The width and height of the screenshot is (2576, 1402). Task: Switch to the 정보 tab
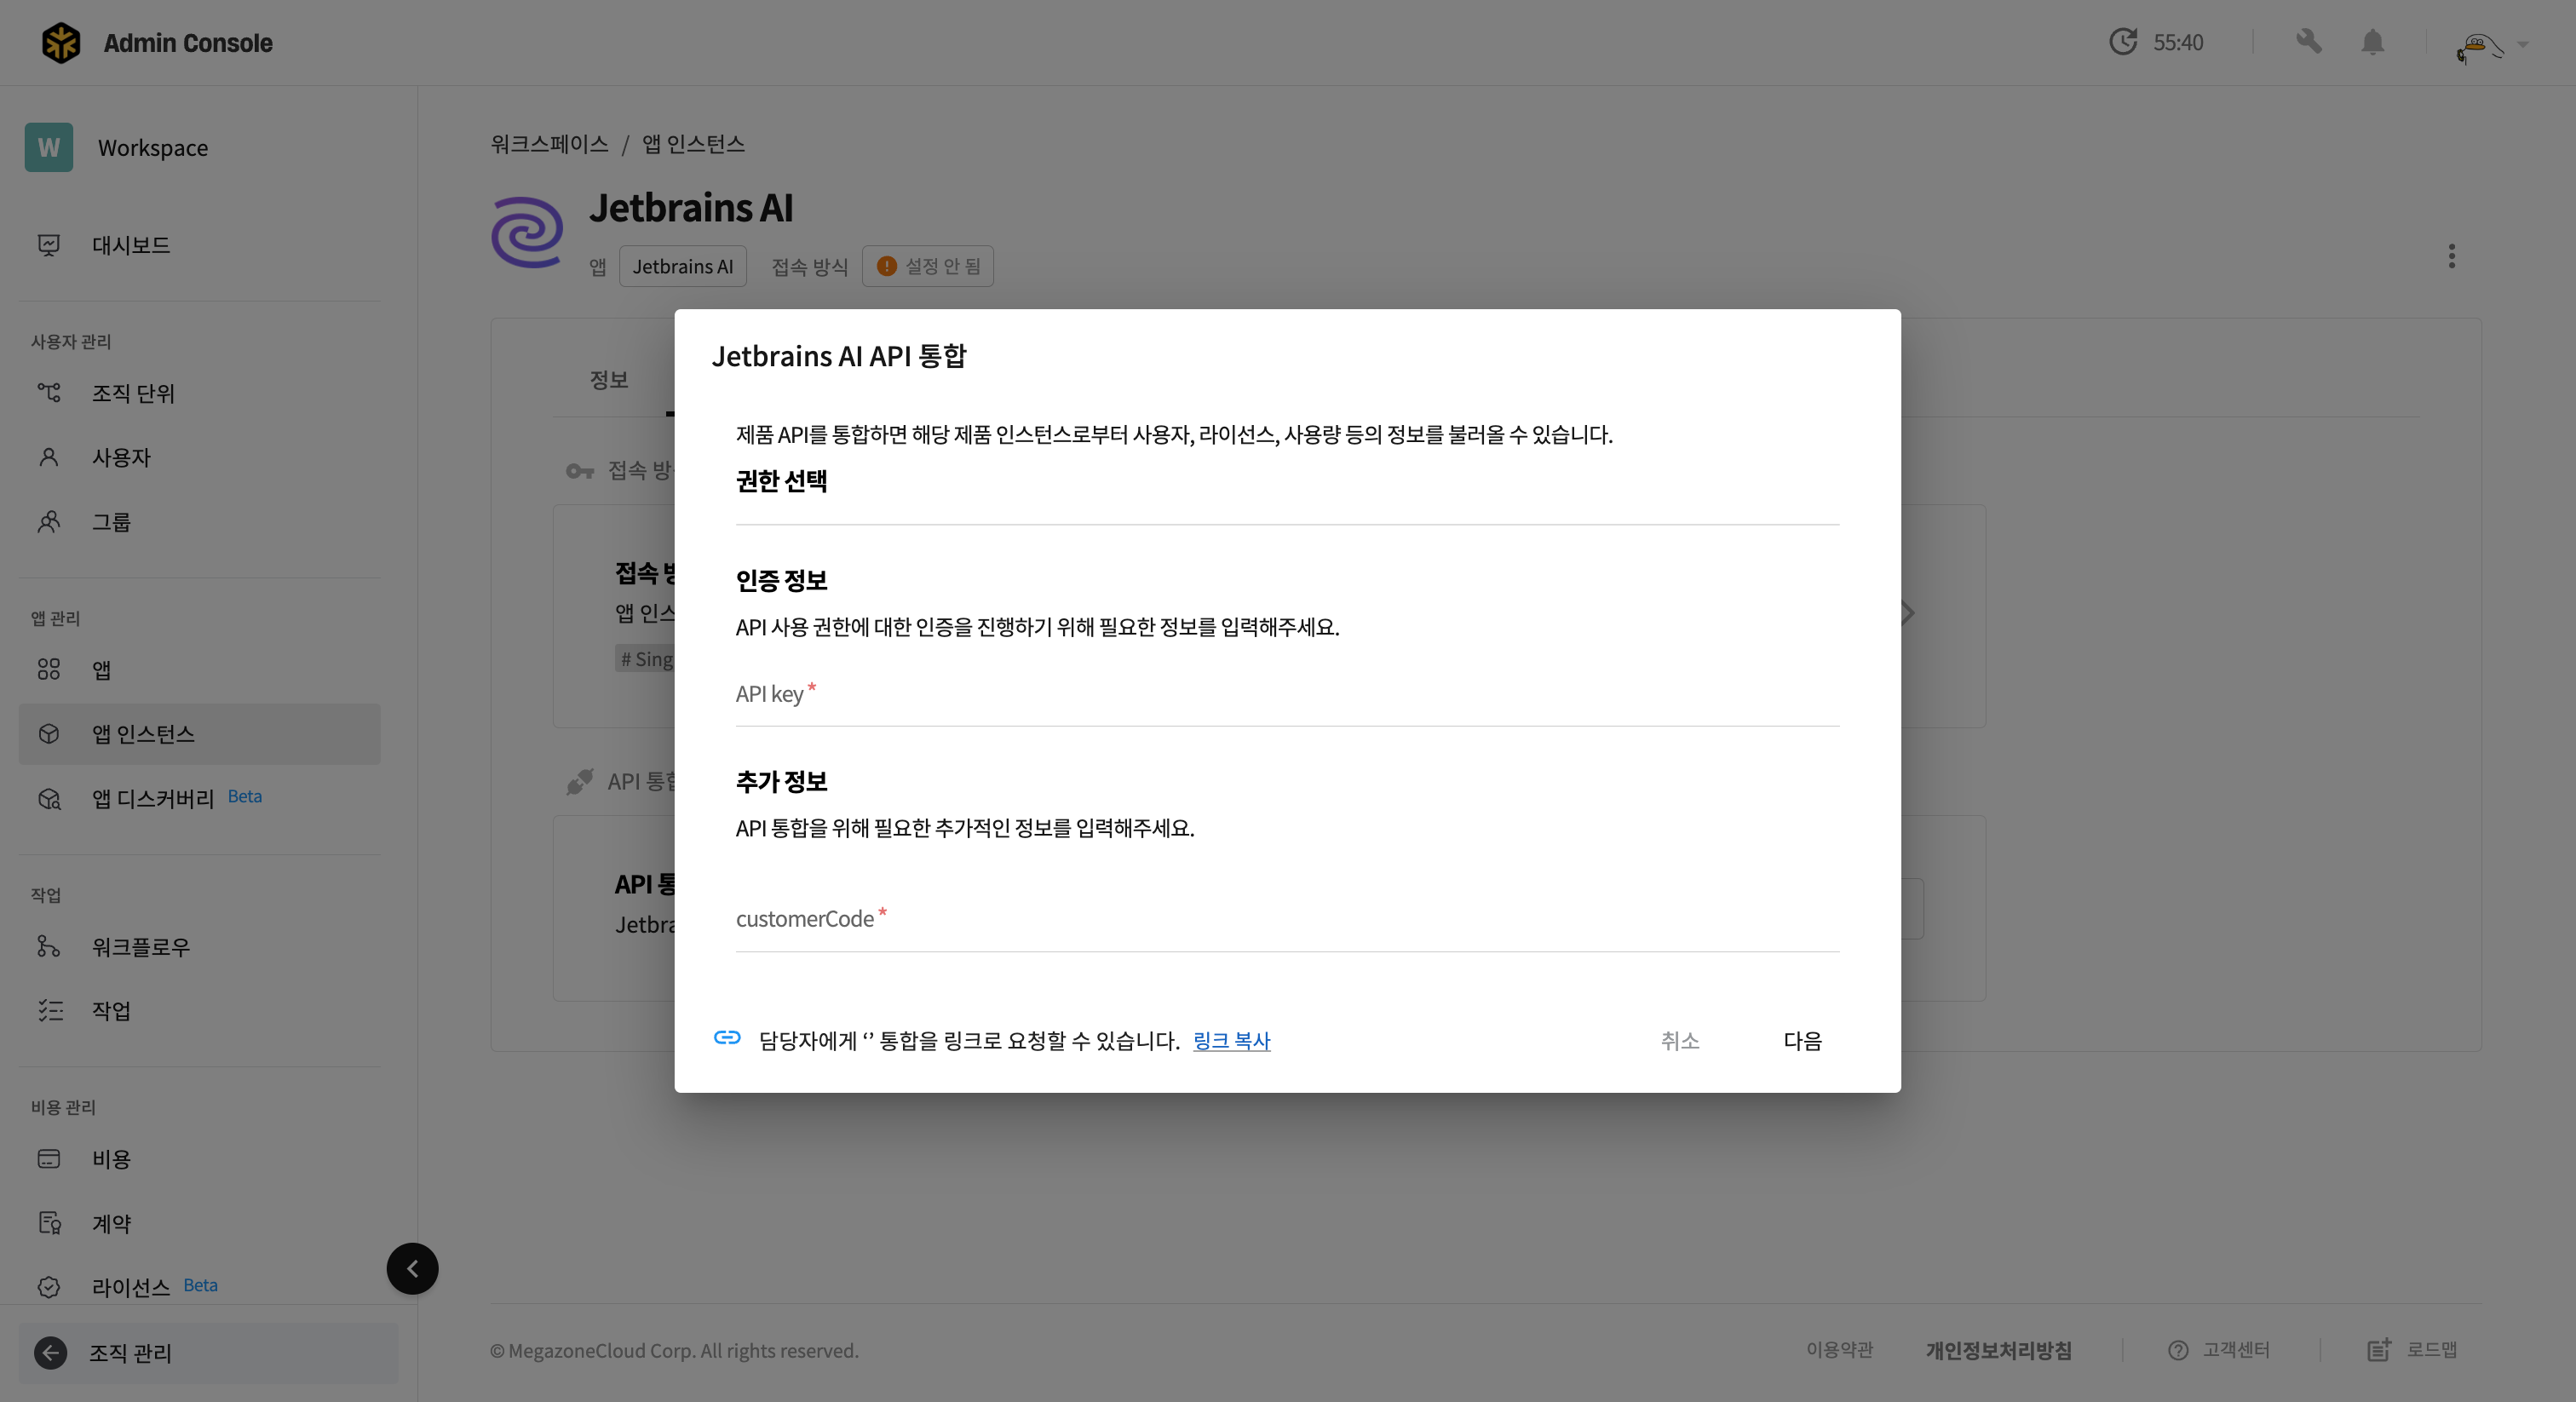coord(608,380)
